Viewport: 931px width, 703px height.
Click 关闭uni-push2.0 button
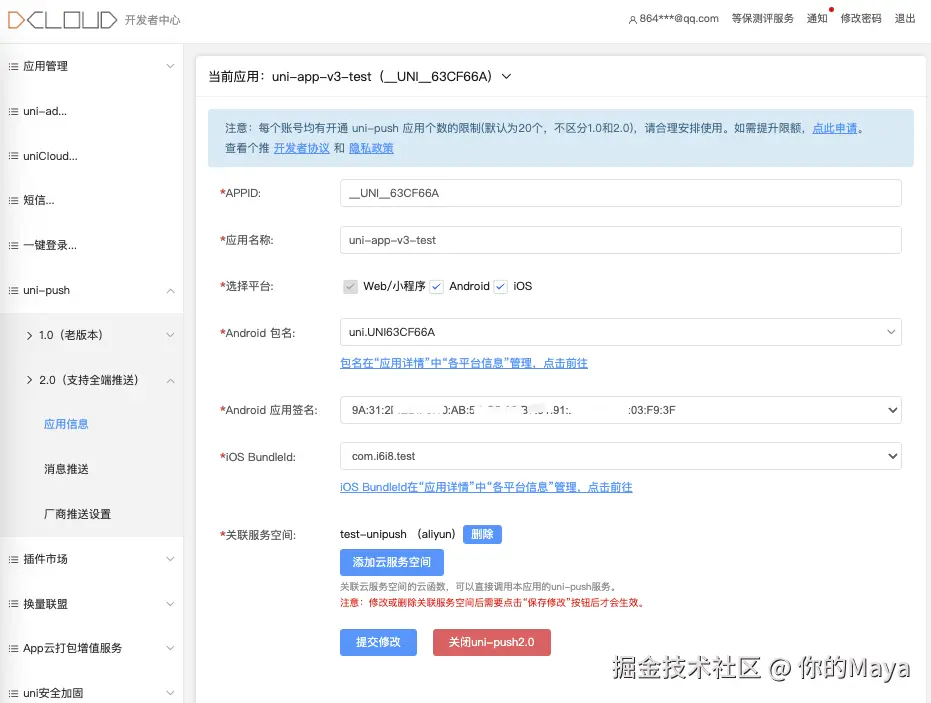click(492, 642)
